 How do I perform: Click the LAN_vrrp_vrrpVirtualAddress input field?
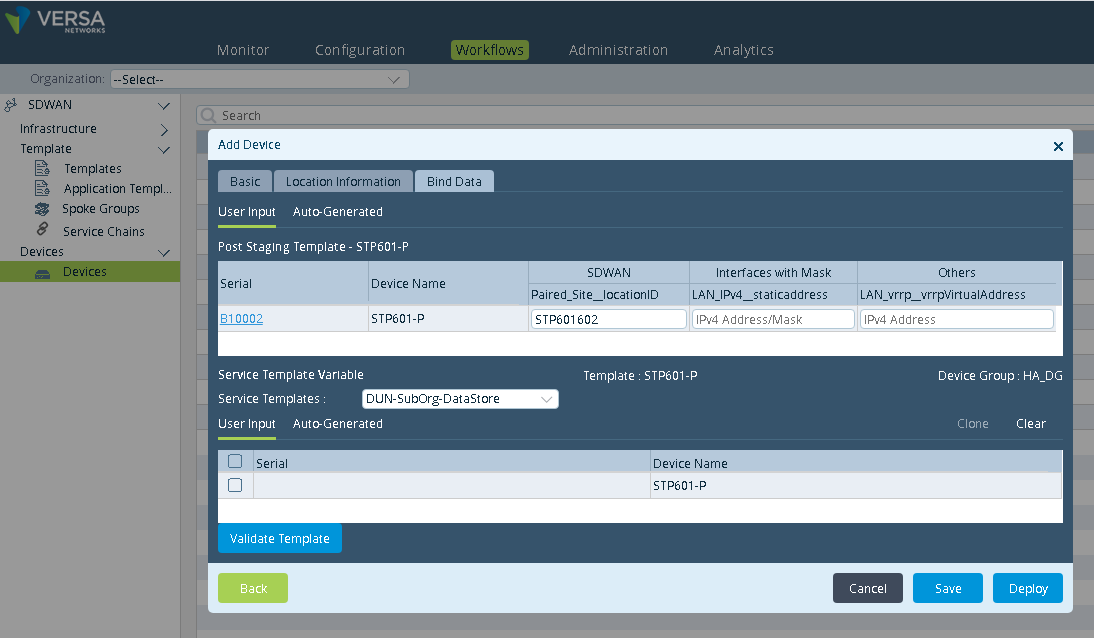coord(957,319)
